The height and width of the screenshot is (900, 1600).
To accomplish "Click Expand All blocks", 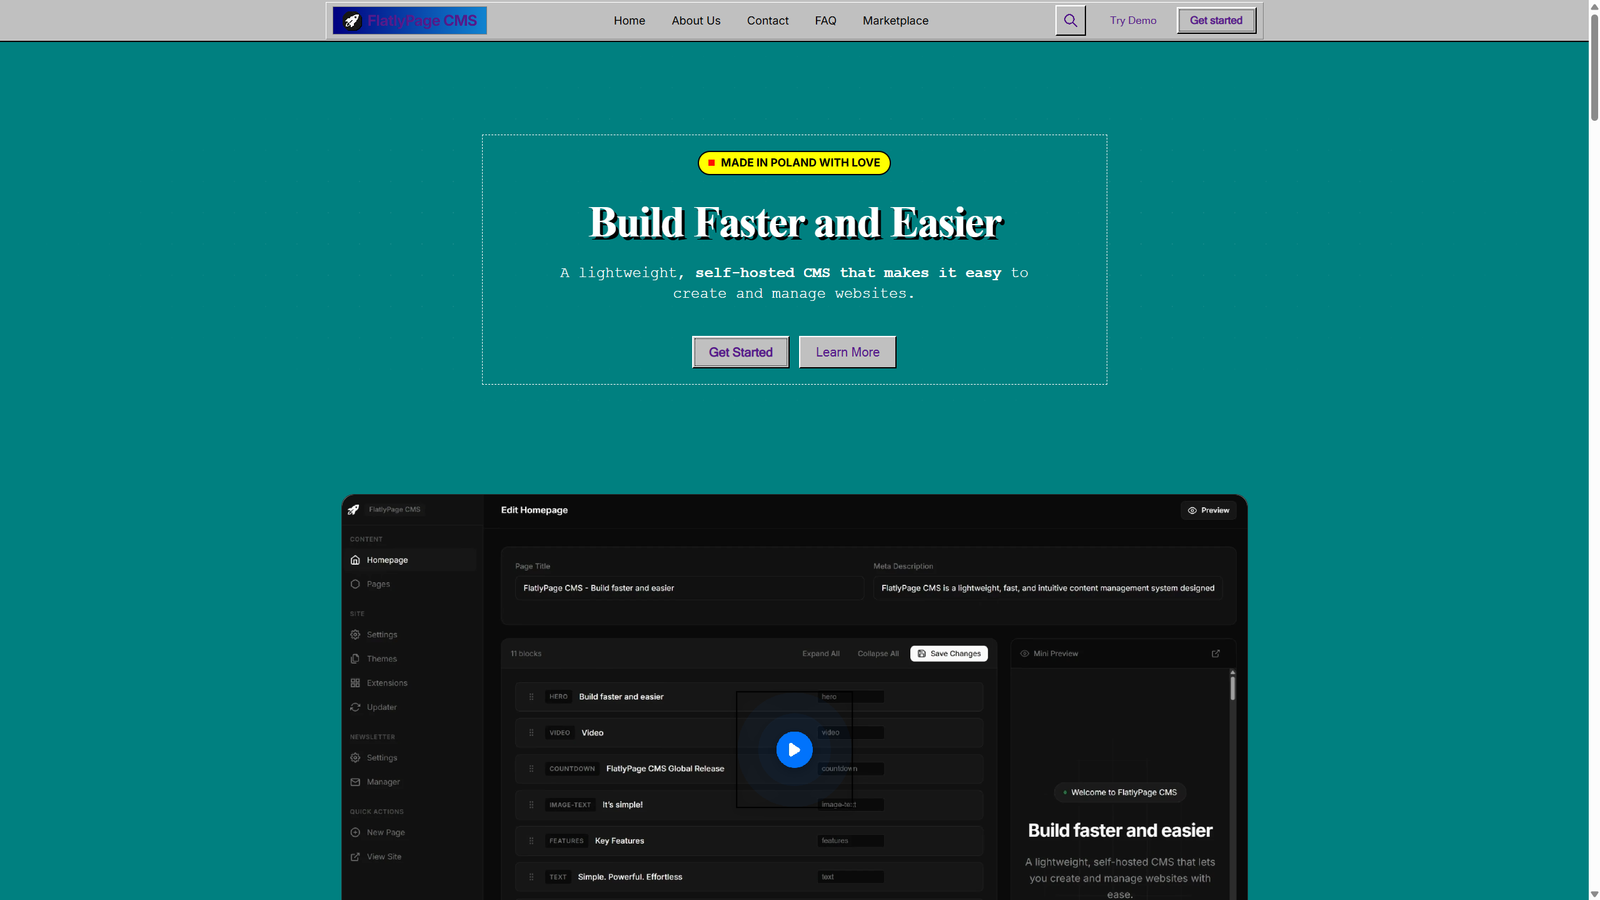I will coord(820,654).
